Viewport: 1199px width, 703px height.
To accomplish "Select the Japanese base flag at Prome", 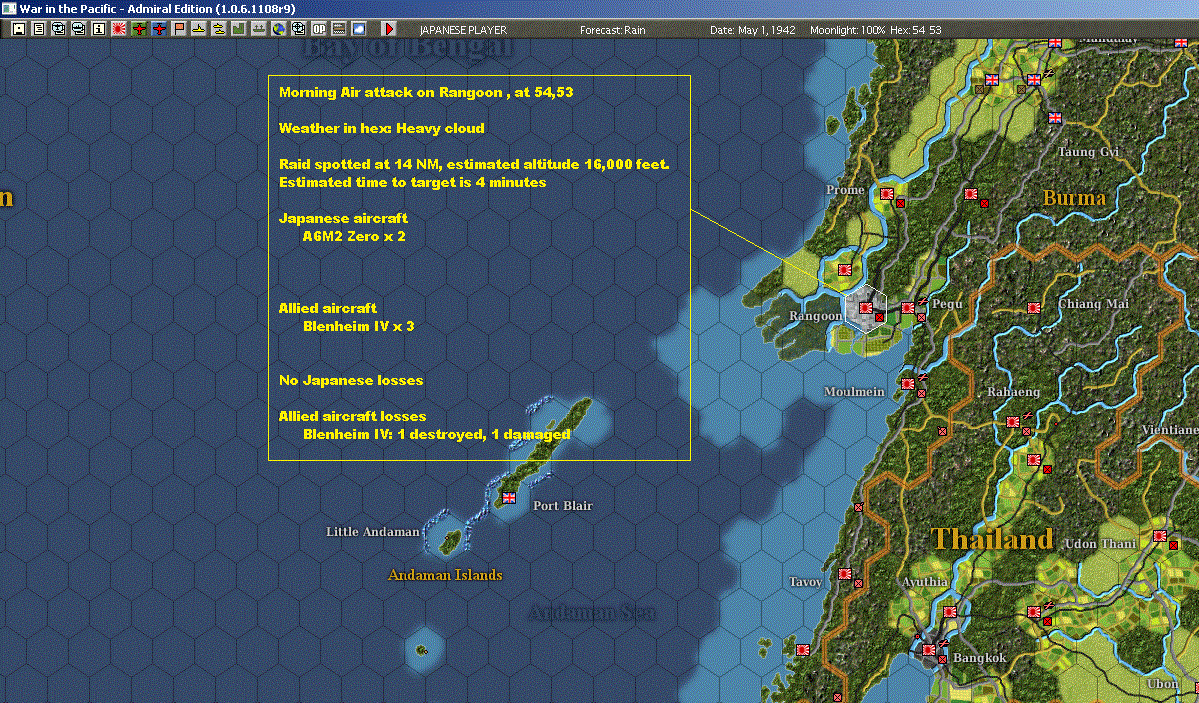I will 887,194.
